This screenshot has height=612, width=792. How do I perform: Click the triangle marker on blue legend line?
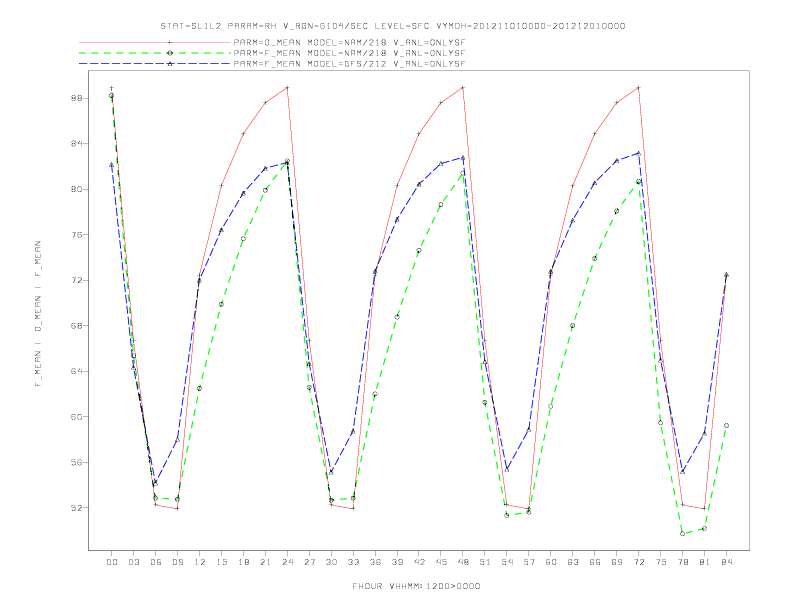tap(170, 64)
